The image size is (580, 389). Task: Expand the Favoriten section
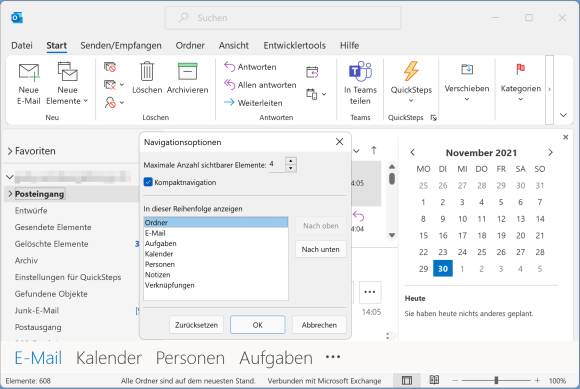coord(10,151)
